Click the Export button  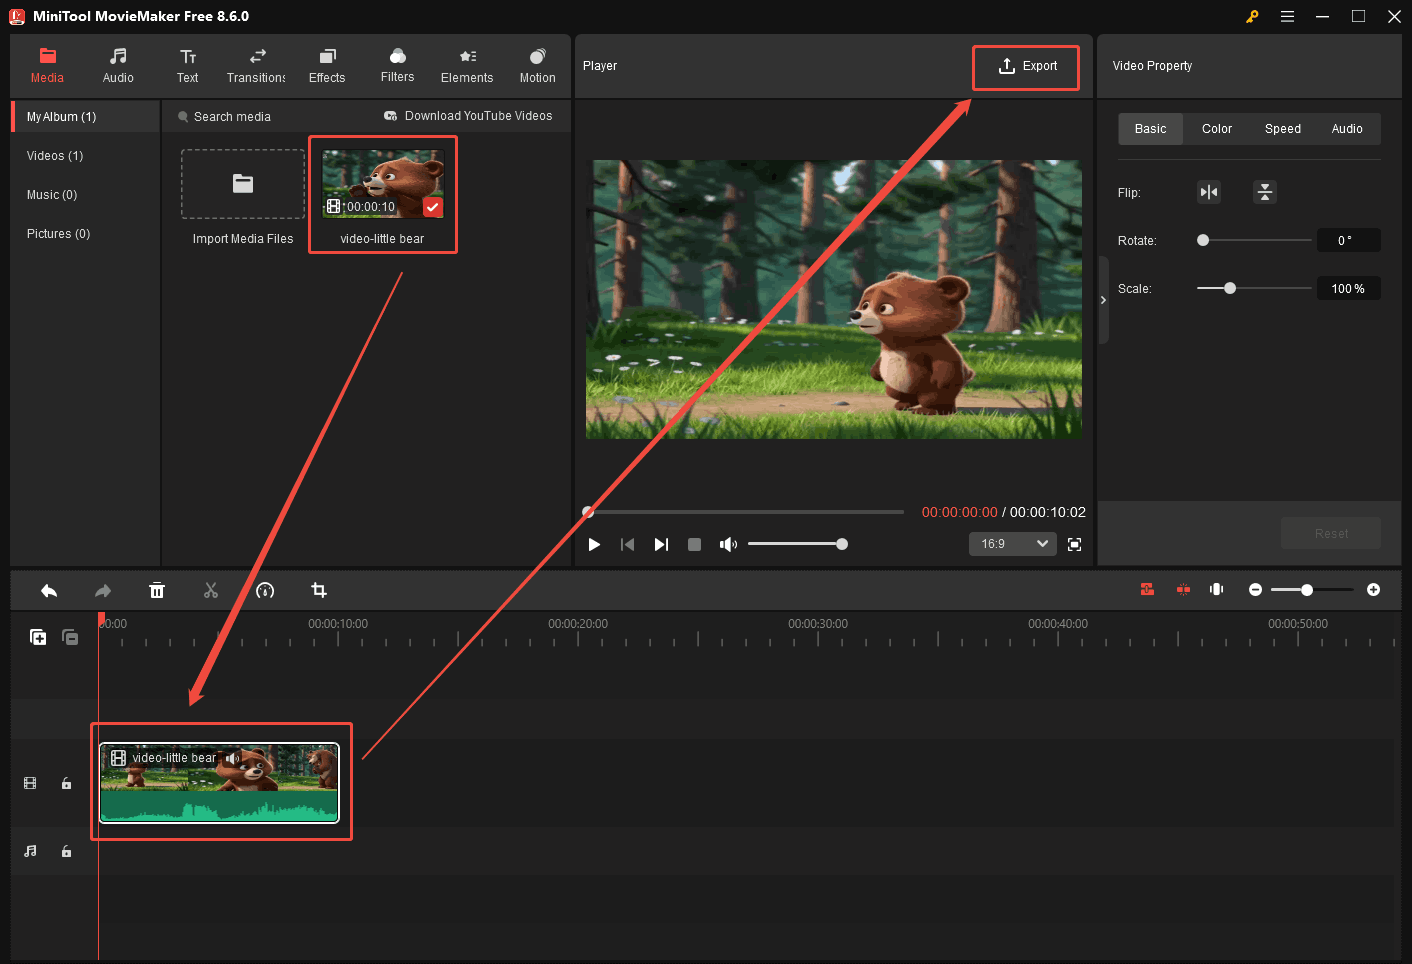click(1027, 66)
